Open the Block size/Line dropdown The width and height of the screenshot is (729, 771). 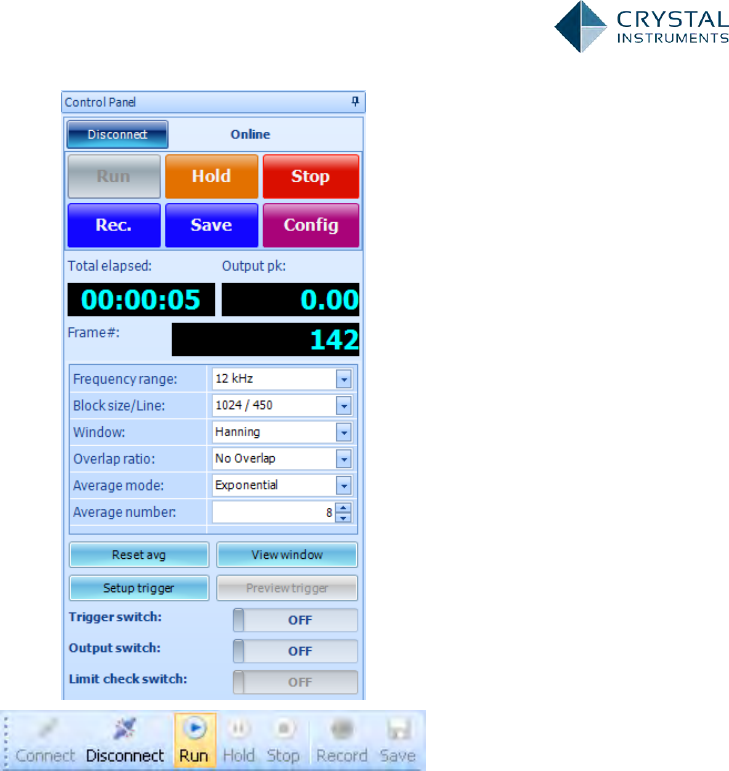pos(344,406)
